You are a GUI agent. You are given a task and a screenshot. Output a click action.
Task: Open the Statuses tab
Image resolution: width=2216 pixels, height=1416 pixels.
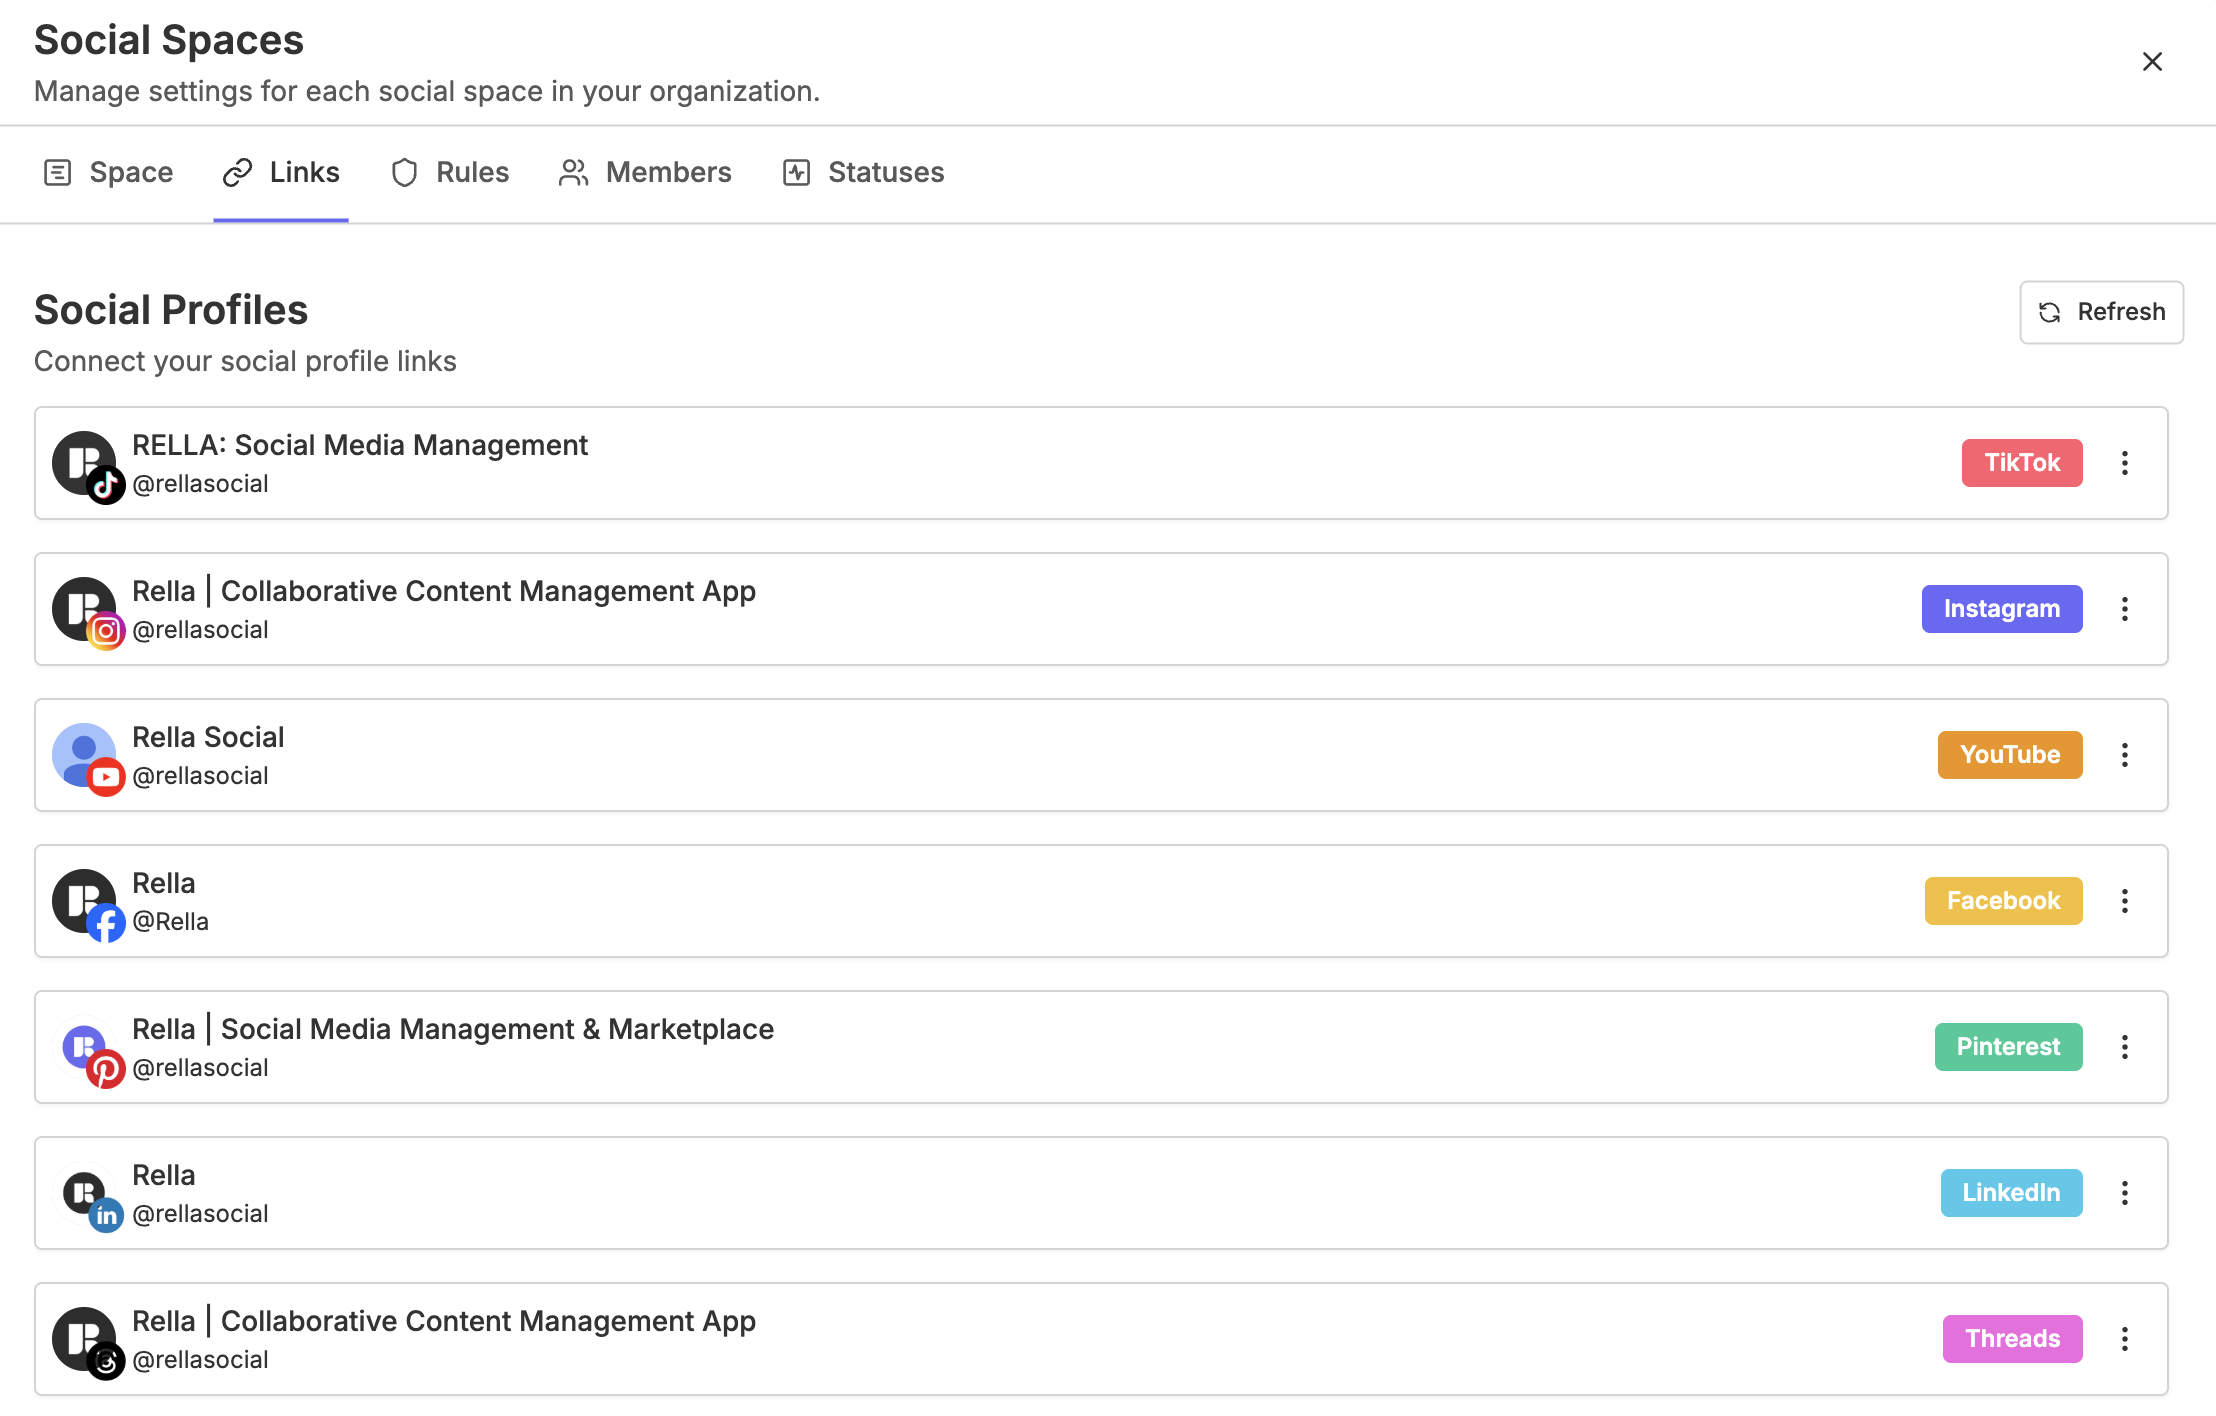click(863, 173)
